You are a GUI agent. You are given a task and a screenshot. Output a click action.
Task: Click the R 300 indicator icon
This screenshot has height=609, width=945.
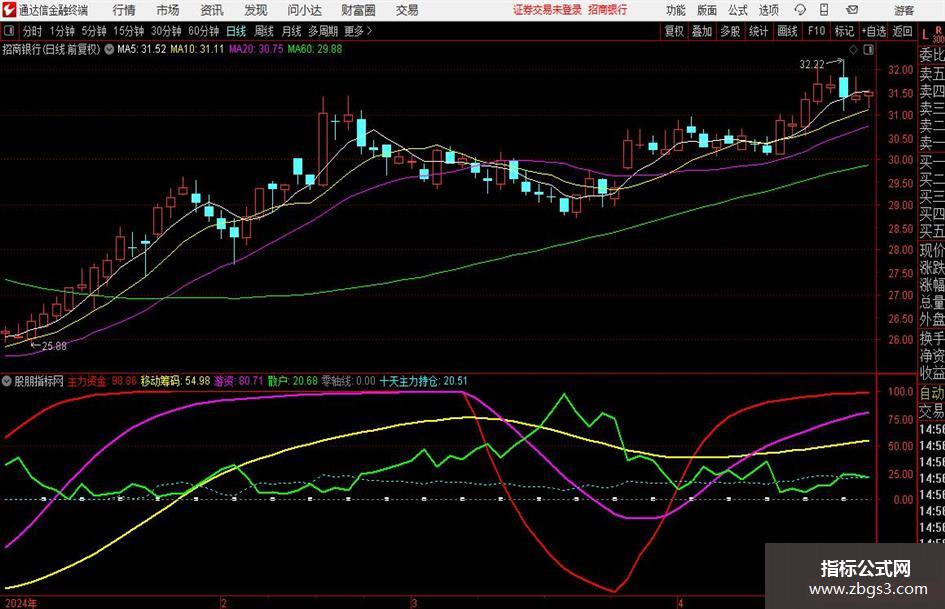[x=938, y=35]
